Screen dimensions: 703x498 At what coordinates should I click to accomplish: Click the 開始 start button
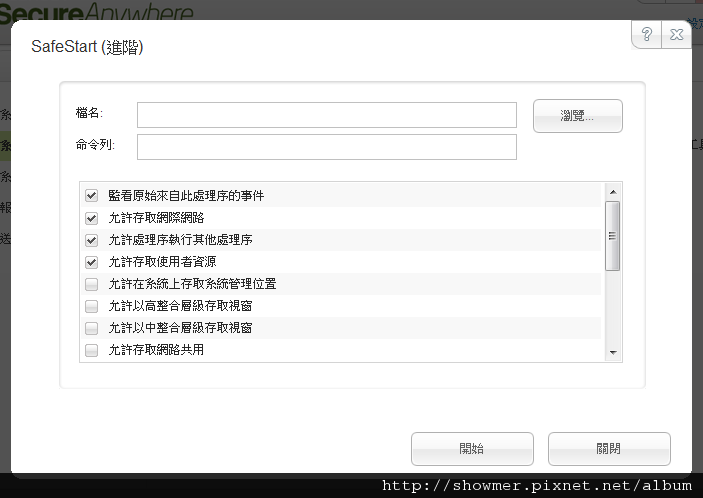472,449
